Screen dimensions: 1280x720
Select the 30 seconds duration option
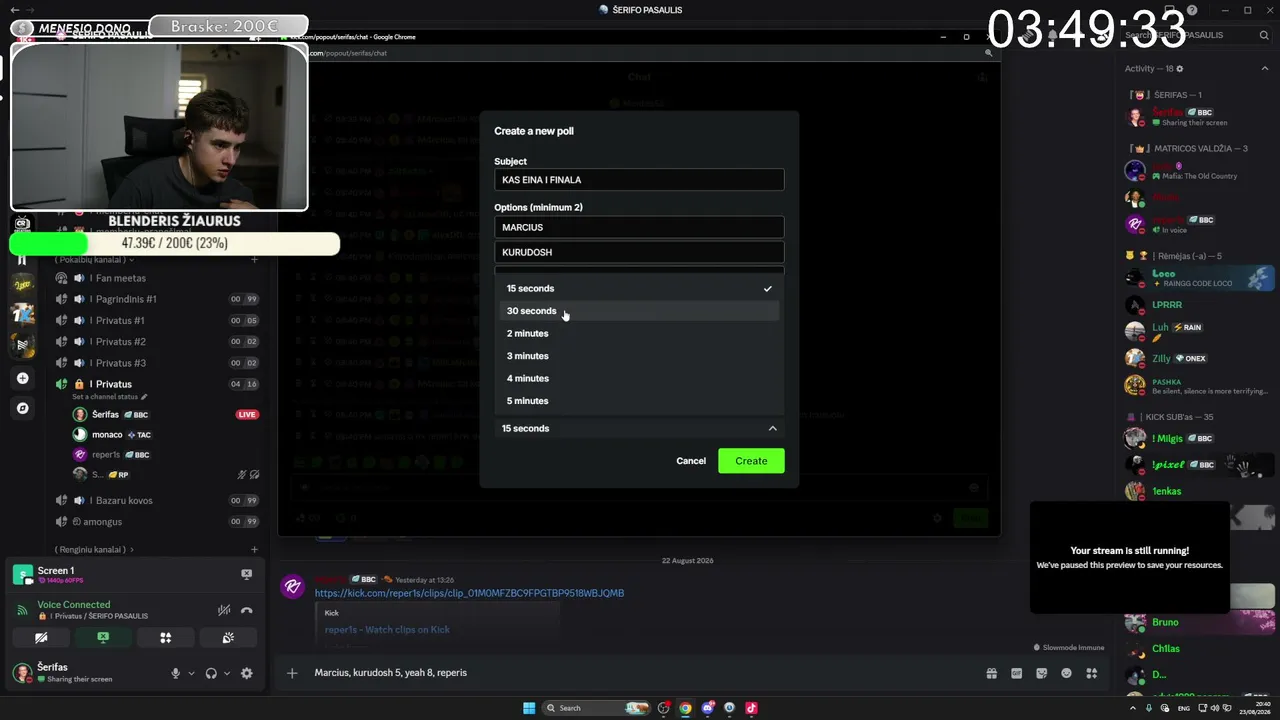639,311
